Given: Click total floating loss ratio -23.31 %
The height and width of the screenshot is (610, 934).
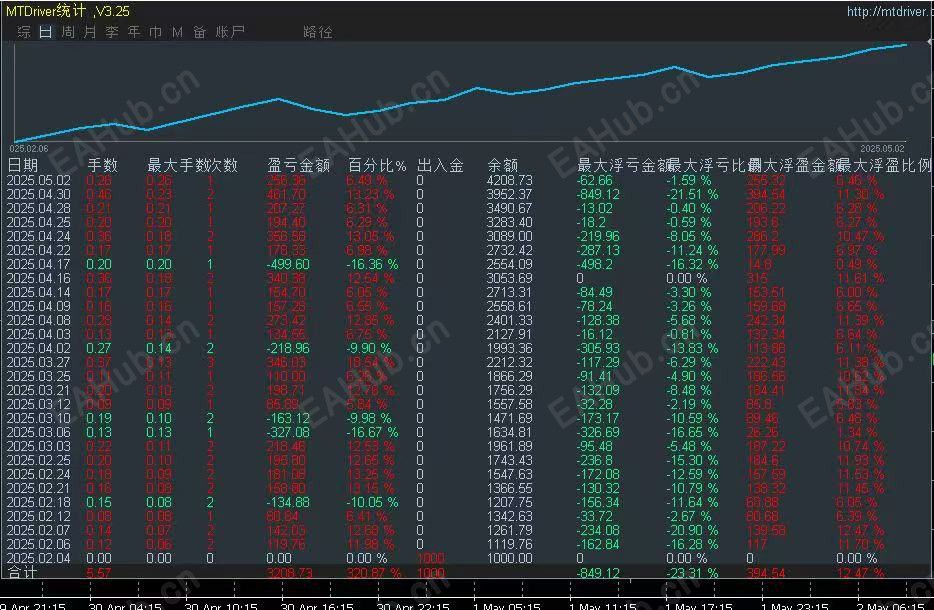Looking at the screenshot, I should pyautogui.click(x=692, y=572).
